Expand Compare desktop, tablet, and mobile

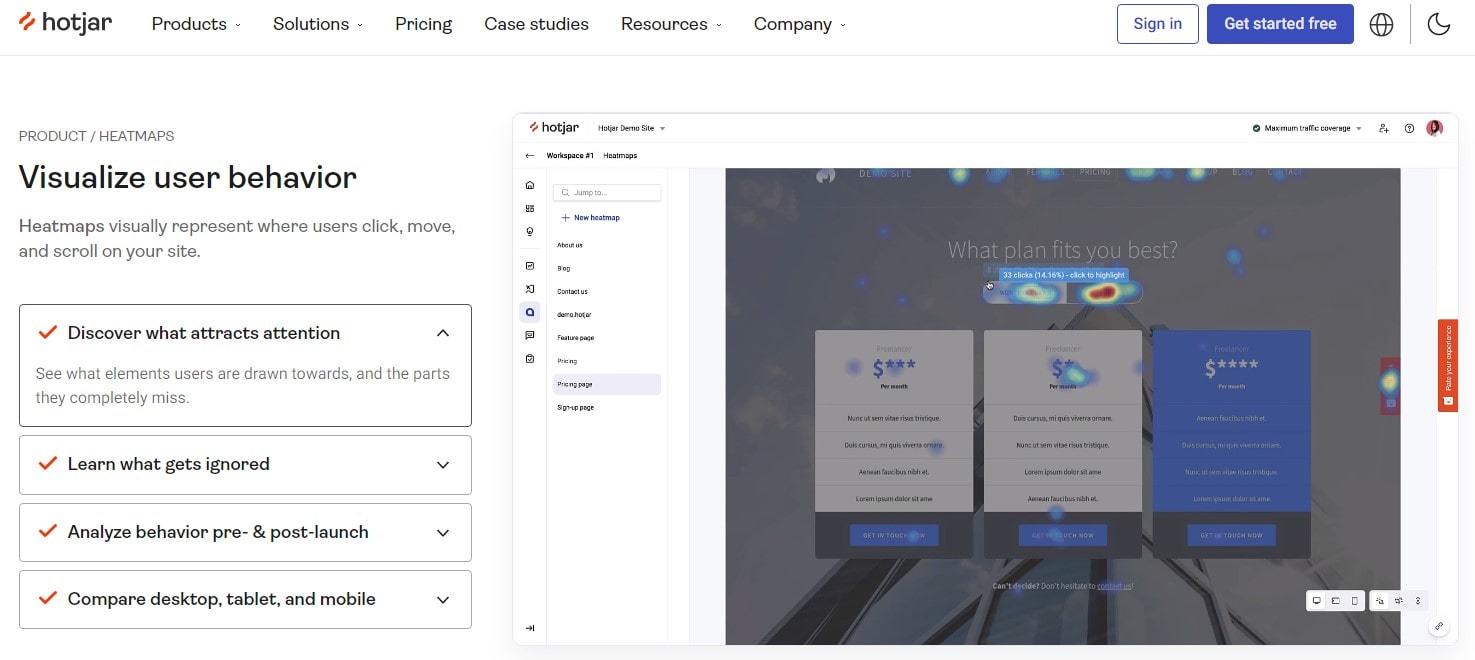(245, 599)
